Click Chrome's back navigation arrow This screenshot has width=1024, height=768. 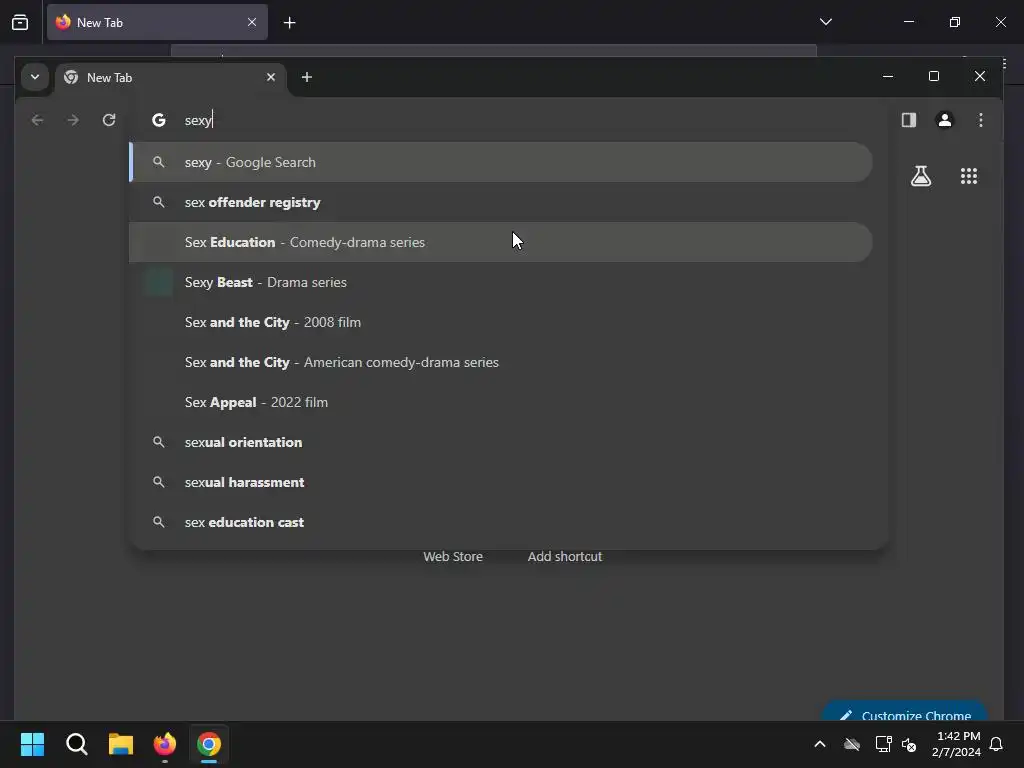click(37, 120)
